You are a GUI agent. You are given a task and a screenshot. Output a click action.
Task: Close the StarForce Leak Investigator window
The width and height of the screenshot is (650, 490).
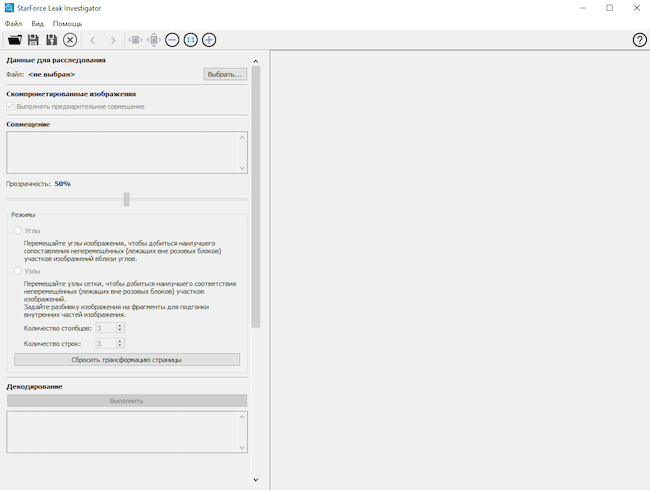[x=637, y=8]
